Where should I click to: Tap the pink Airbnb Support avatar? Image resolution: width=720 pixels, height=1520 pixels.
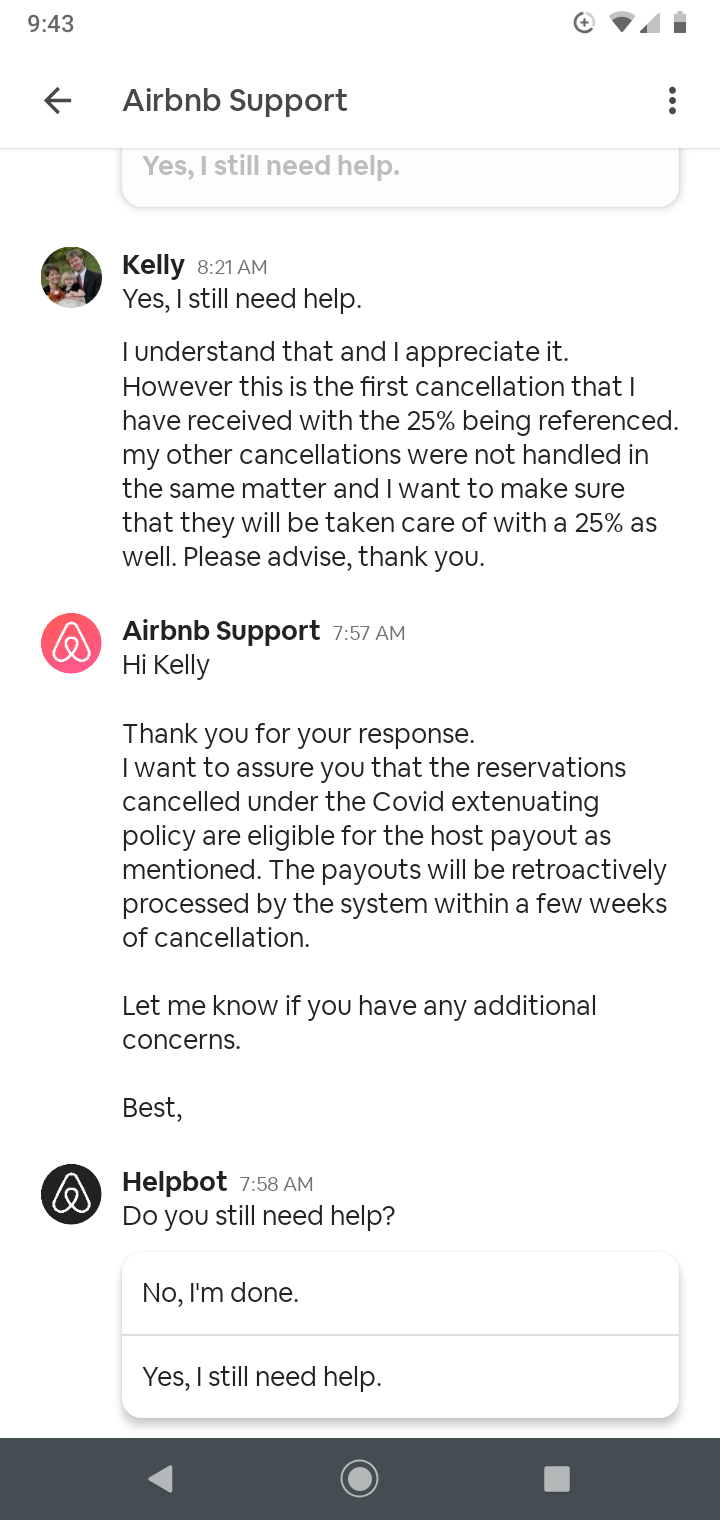tap(71, 643)
